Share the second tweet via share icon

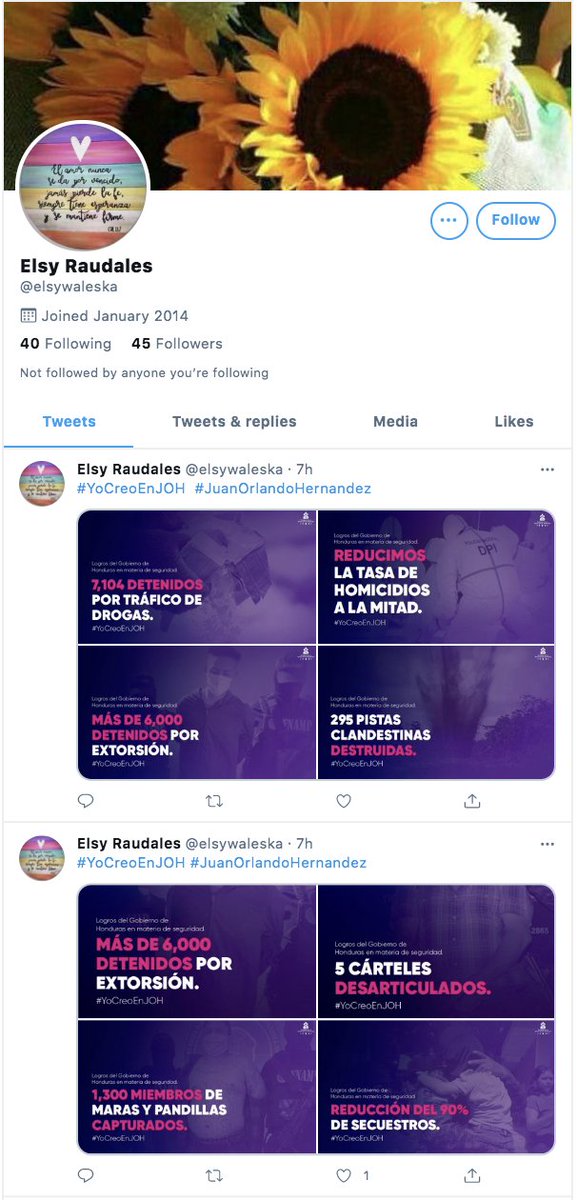pyautogui.click(x=472, y=1175)
